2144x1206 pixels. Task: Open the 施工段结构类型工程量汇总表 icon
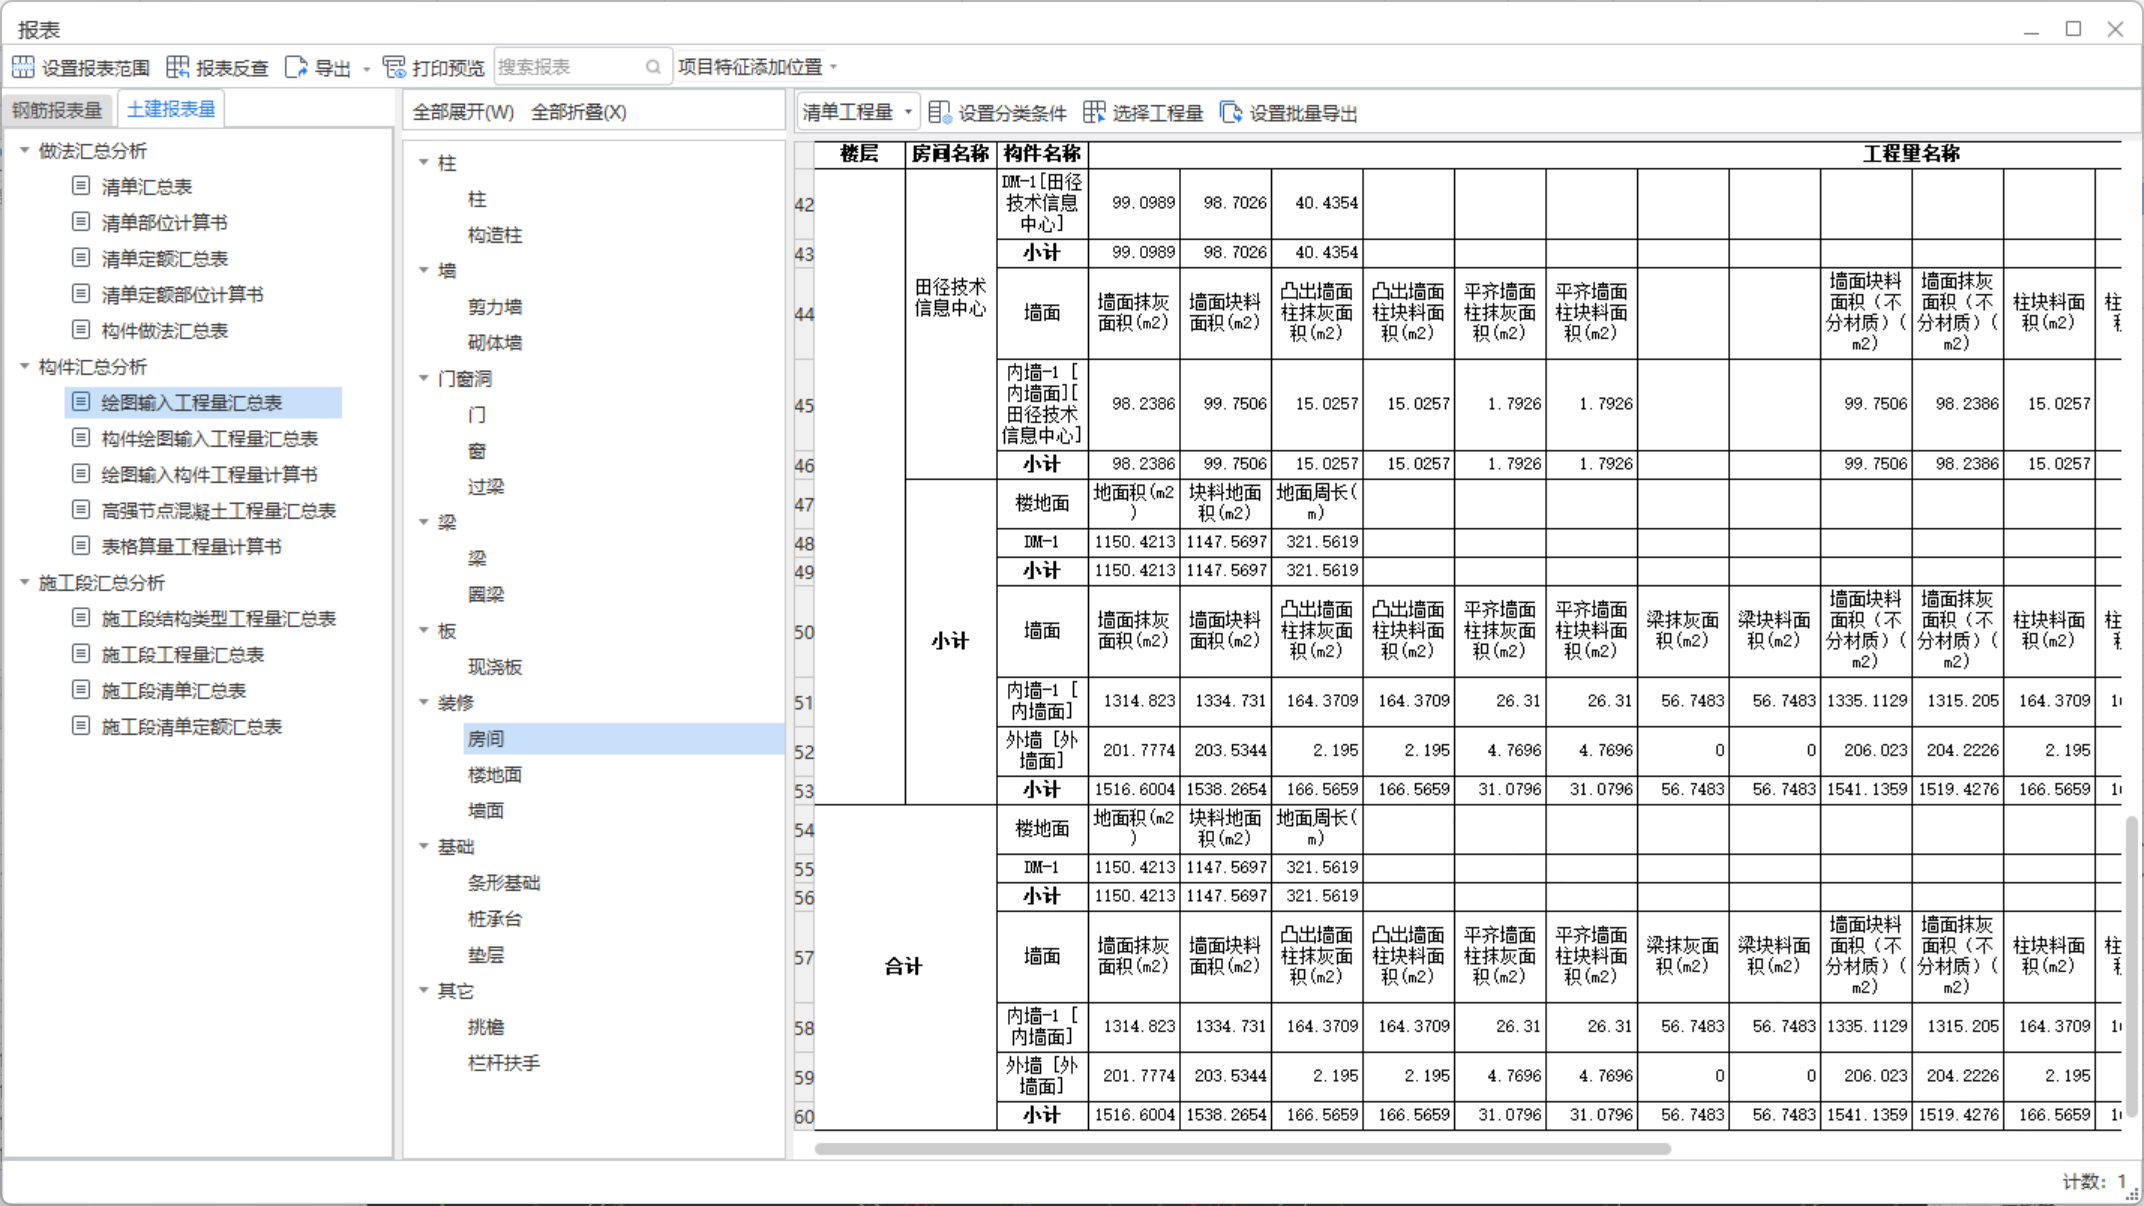(81, 617)
